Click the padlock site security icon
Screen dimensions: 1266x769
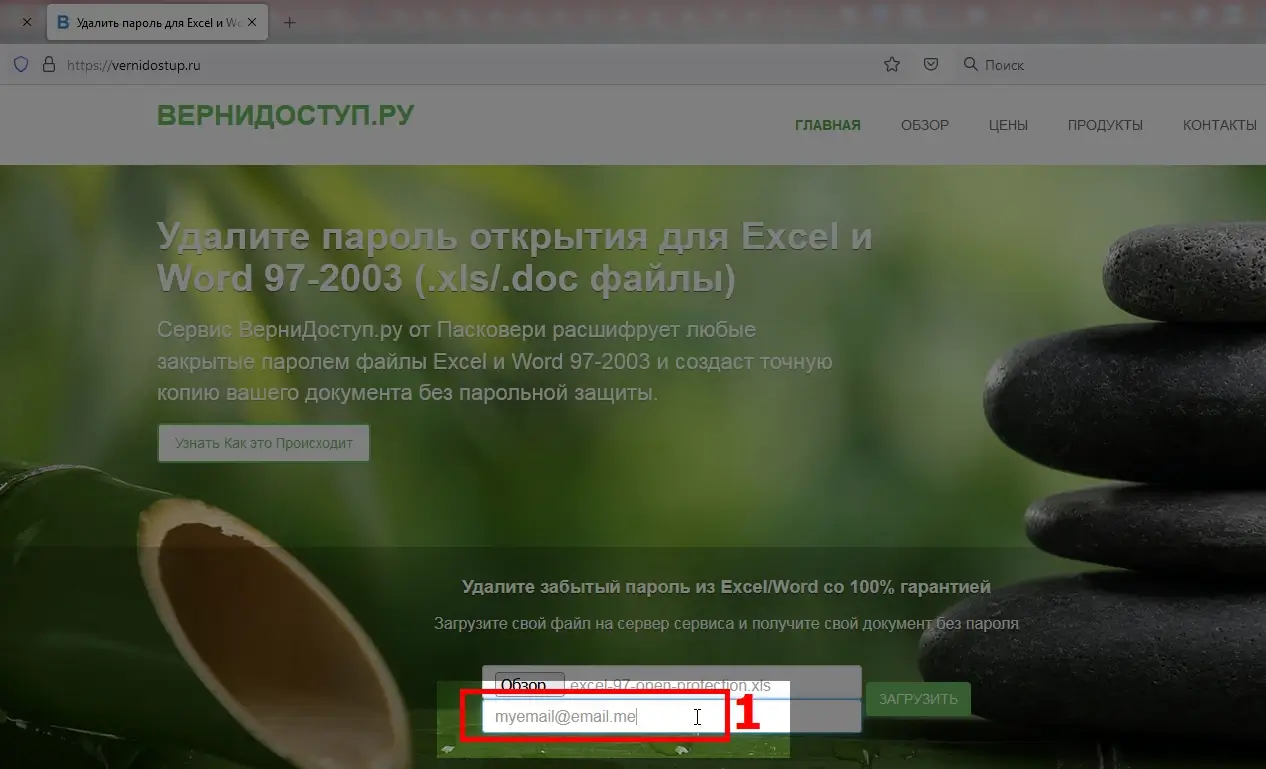coord(47,64)
